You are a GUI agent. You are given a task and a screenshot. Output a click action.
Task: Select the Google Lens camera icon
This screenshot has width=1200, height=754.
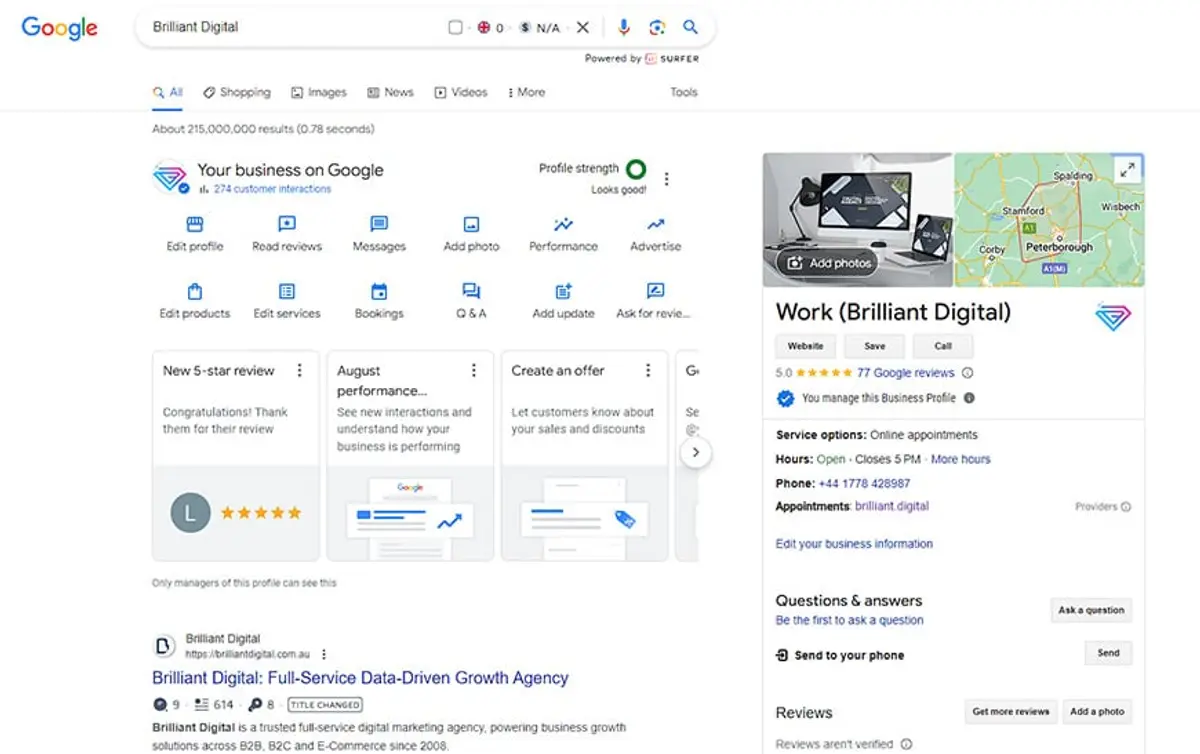pyautogui.click(x=657, y=27)
